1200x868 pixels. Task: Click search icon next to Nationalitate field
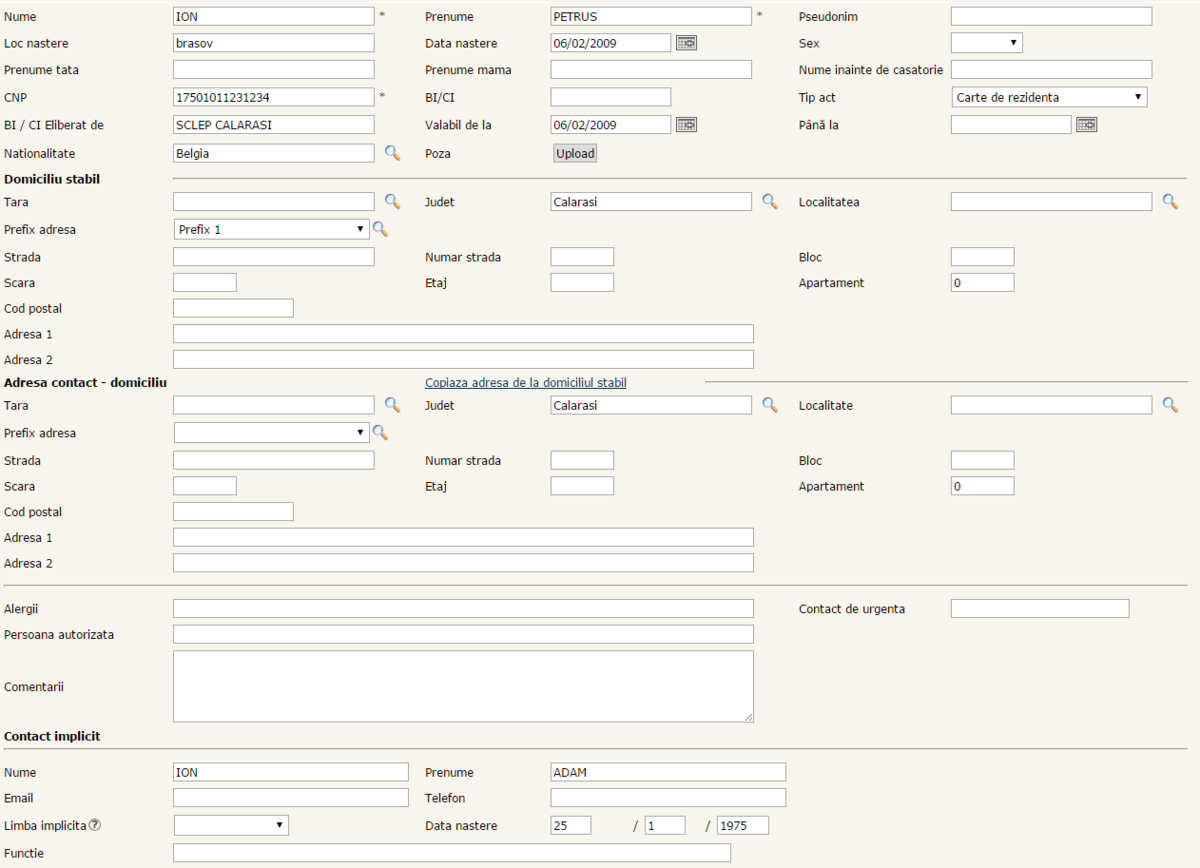point(393,153)
